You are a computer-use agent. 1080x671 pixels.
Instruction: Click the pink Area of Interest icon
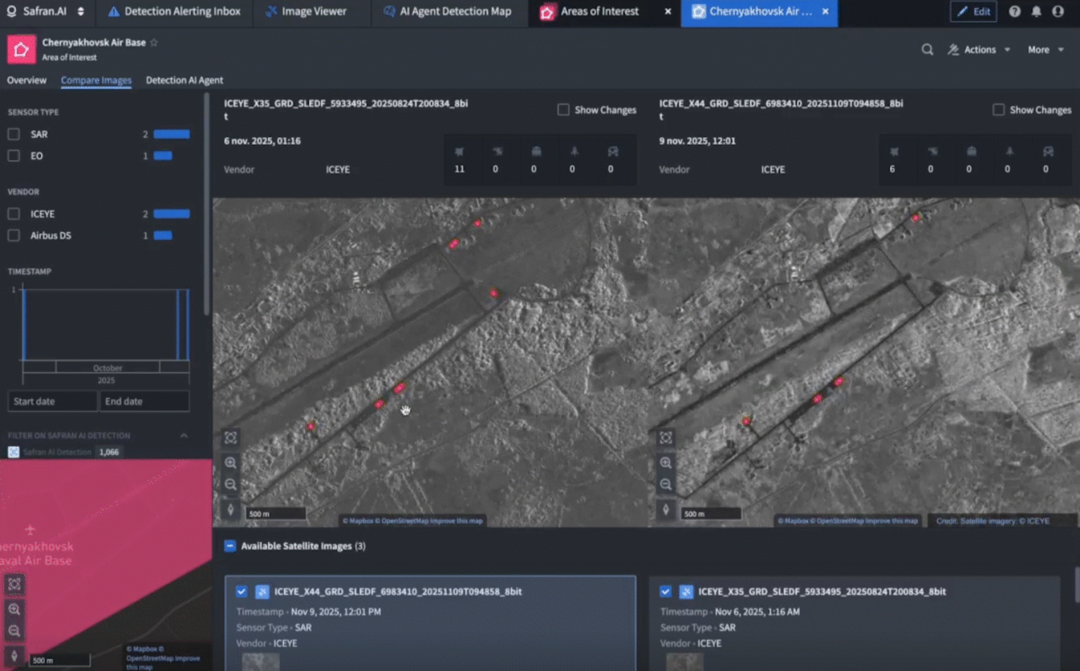[21, 50]
